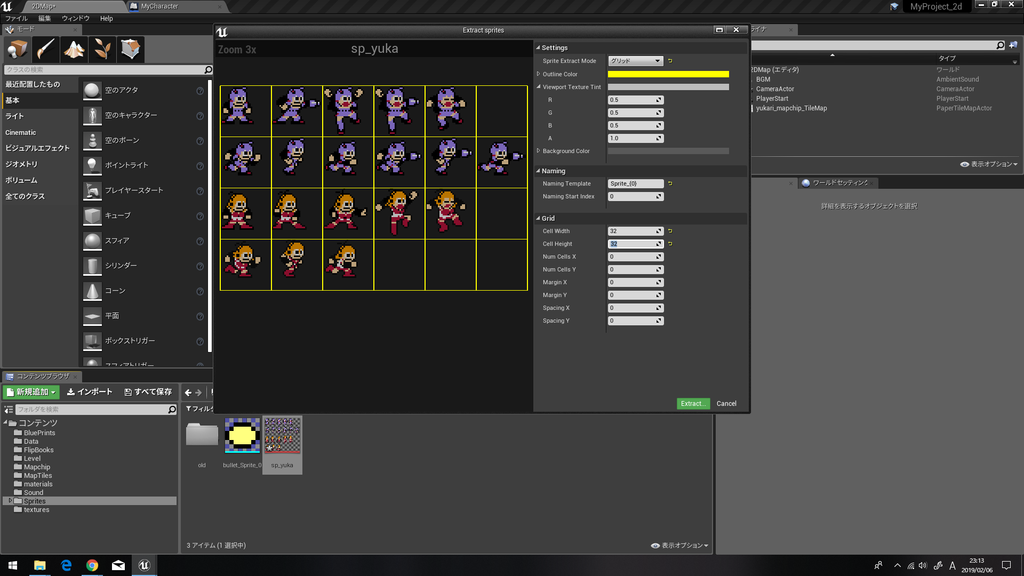Image resolution: width=1024 pixels, height=576 pixels.
Task: Click the インポート button
Action: [x=90, y=392]
